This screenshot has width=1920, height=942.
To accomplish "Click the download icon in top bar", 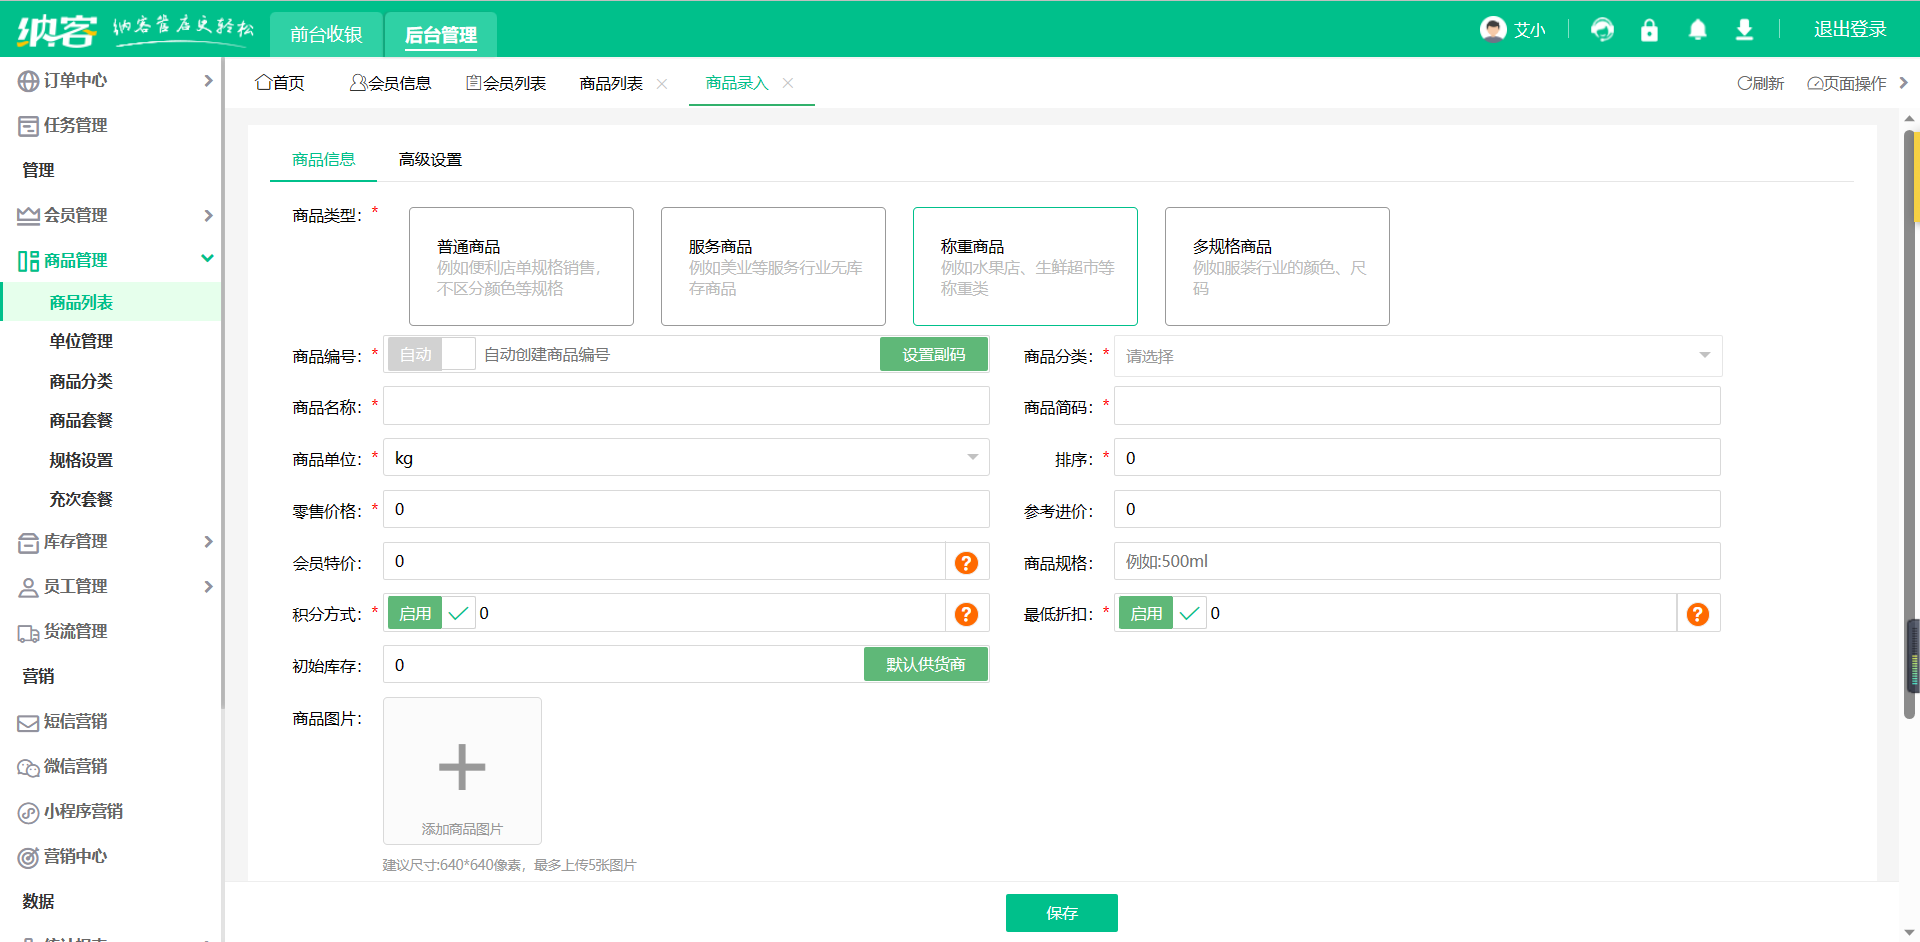I will [x=1745, y=30].
